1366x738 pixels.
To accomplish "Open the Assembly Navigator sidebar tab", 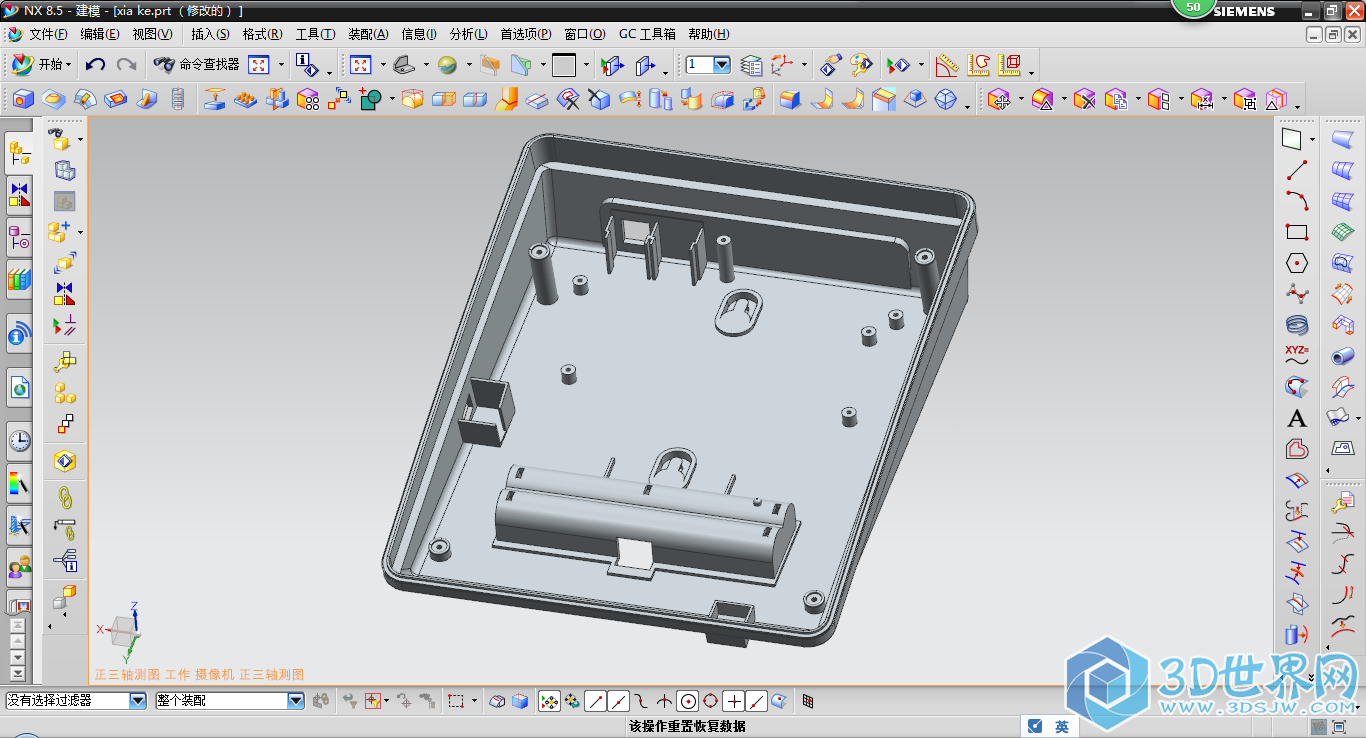I will point(19,152).
